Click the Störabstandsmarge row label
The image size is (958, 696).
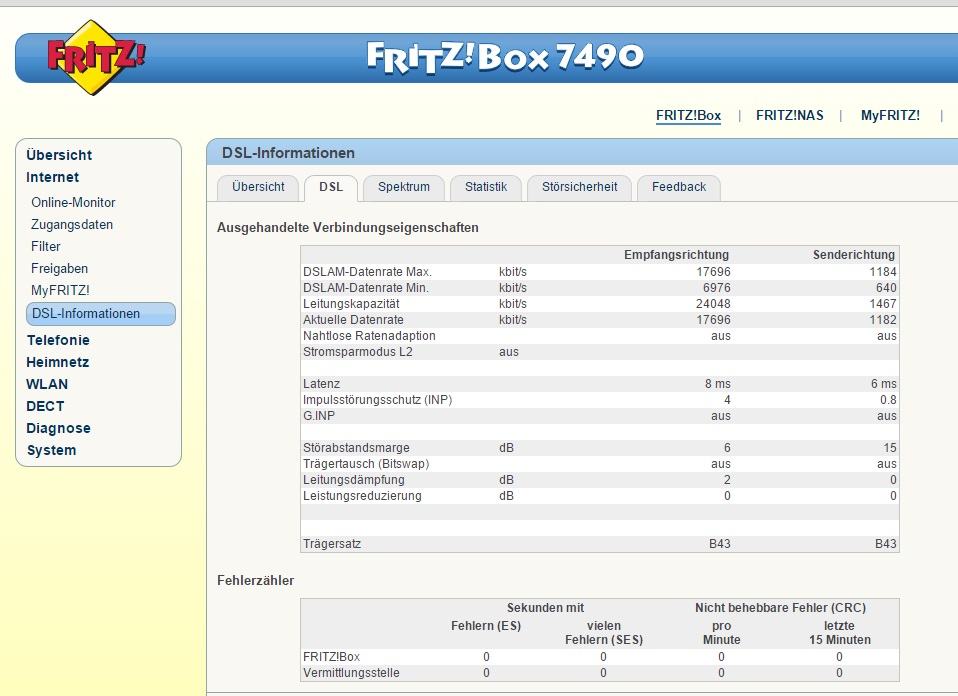click(x=356, y=448)
